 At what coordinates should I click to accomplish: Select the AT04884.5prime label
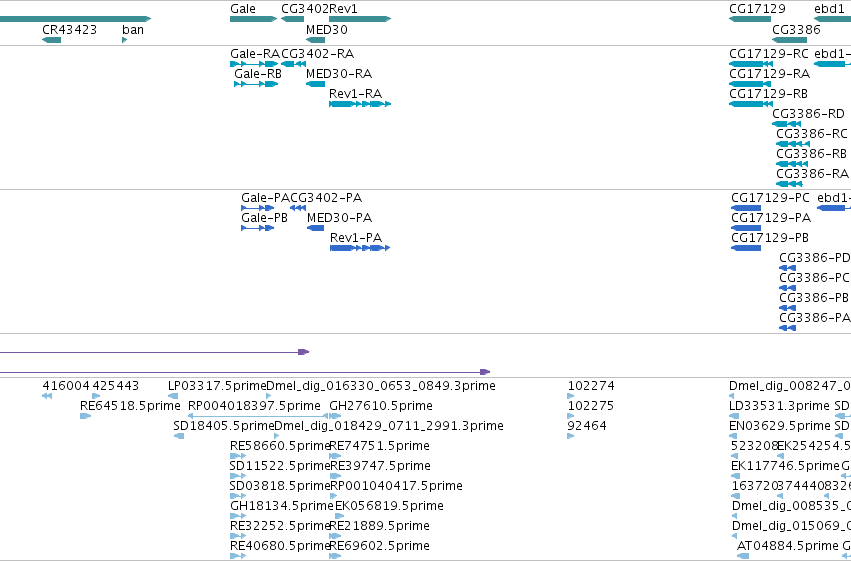tap(788, 547)
